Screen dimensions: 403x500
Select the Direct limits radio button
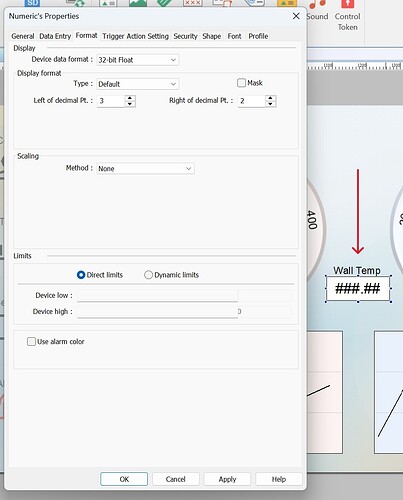tap(81, 275)
